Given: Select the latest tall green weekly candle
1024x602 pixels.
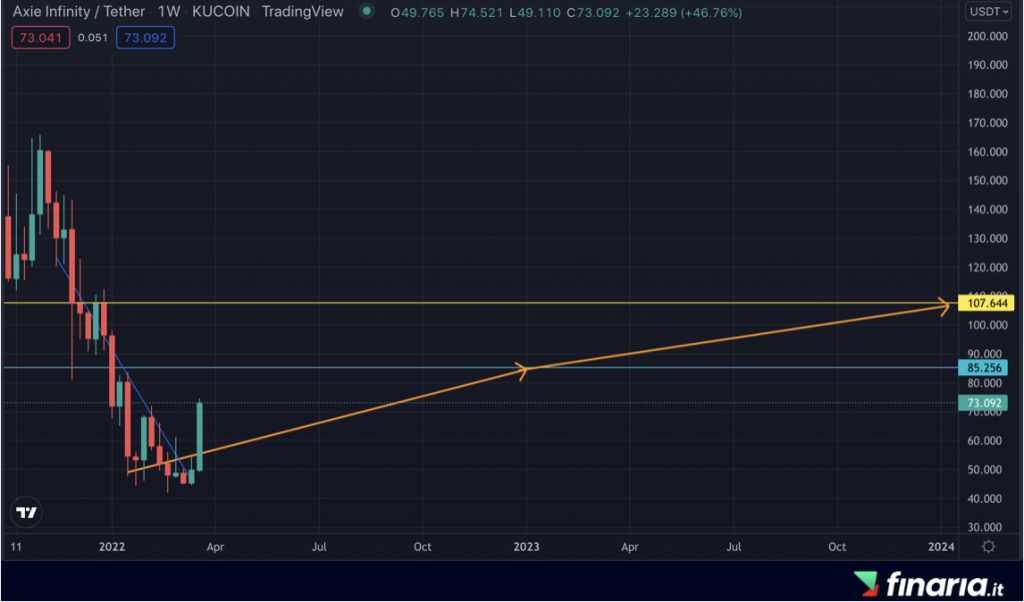Looking at the screenshot, I should [199, 436].
